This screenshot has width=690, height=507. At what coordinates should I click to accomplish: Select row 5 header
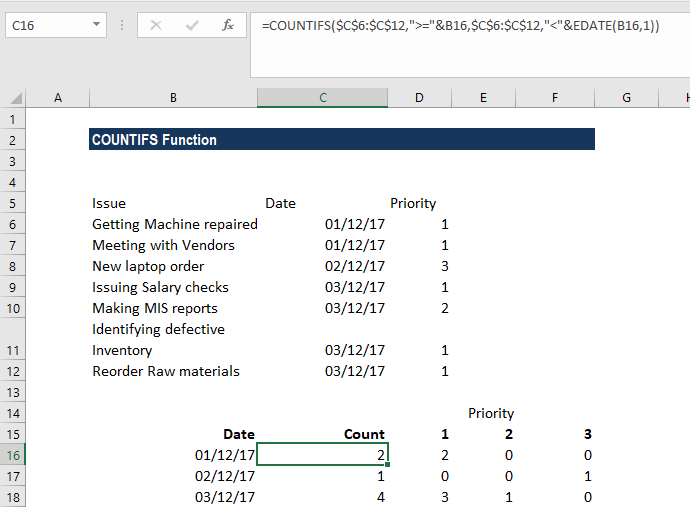12,203
